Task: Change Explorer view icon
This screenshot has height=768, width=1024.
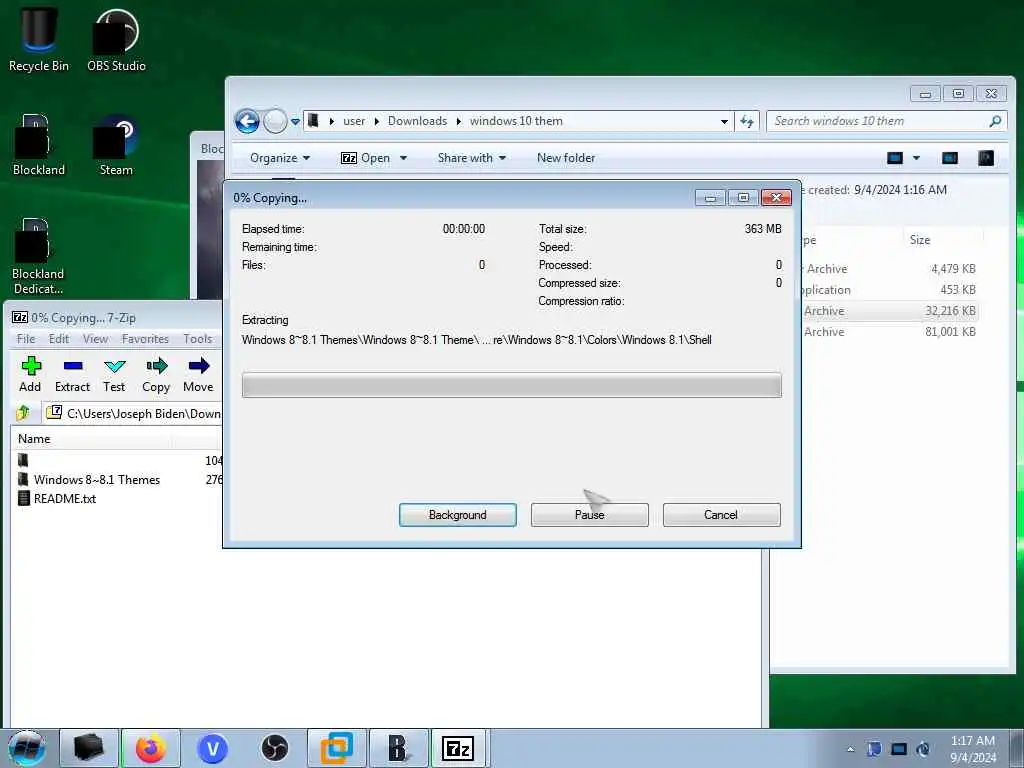Action: point(895,157)
